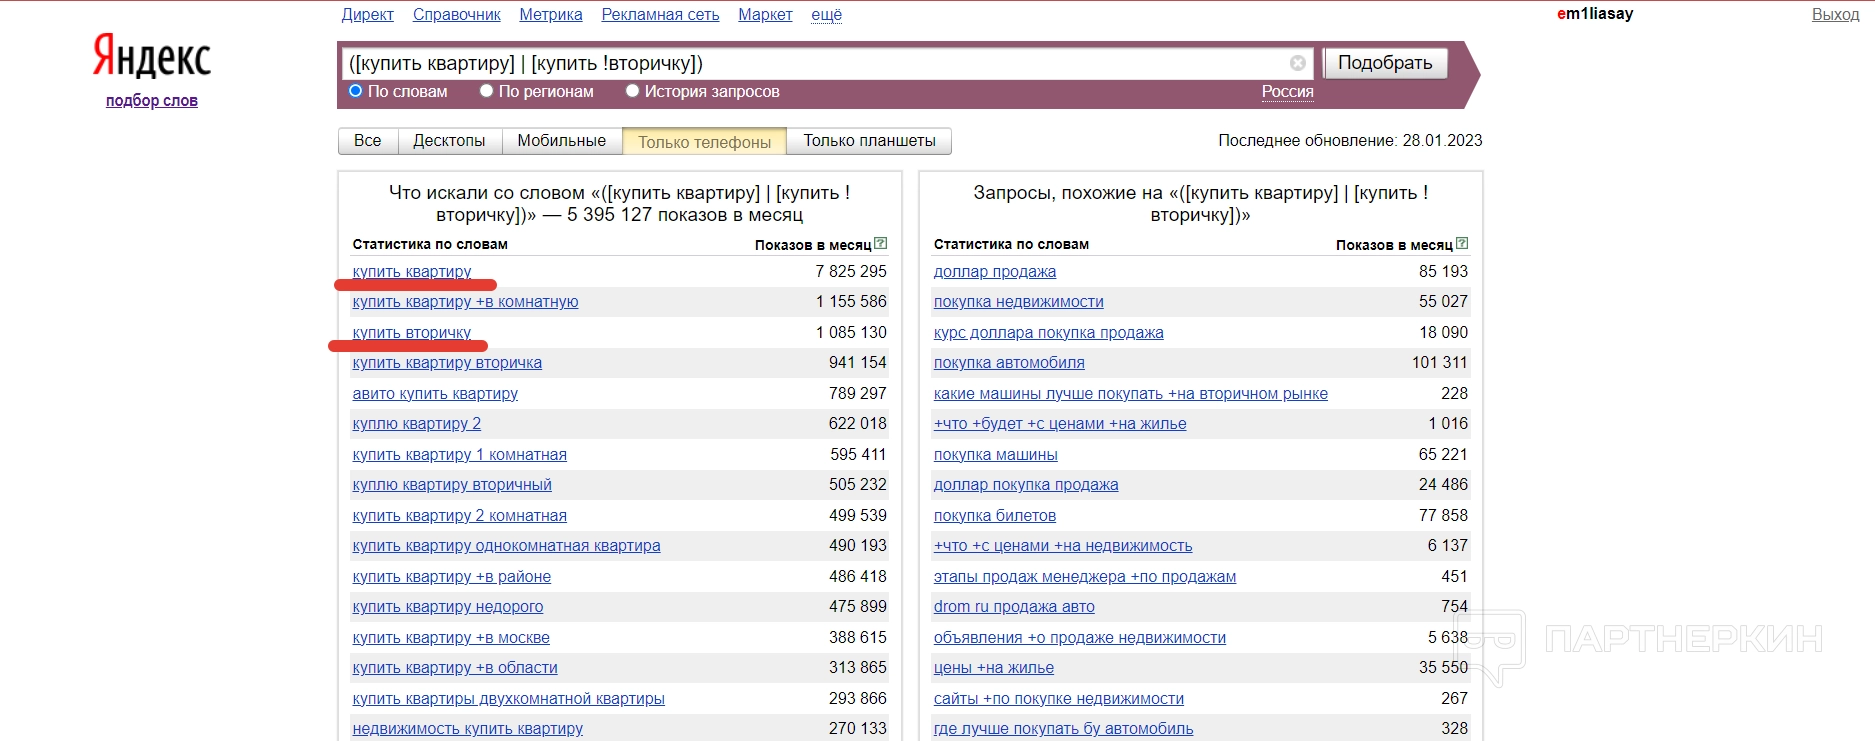Open '+что +будет +с ценами +на жилье' link
Screen dimensions: 1875x741
[x=1060, y=423]
